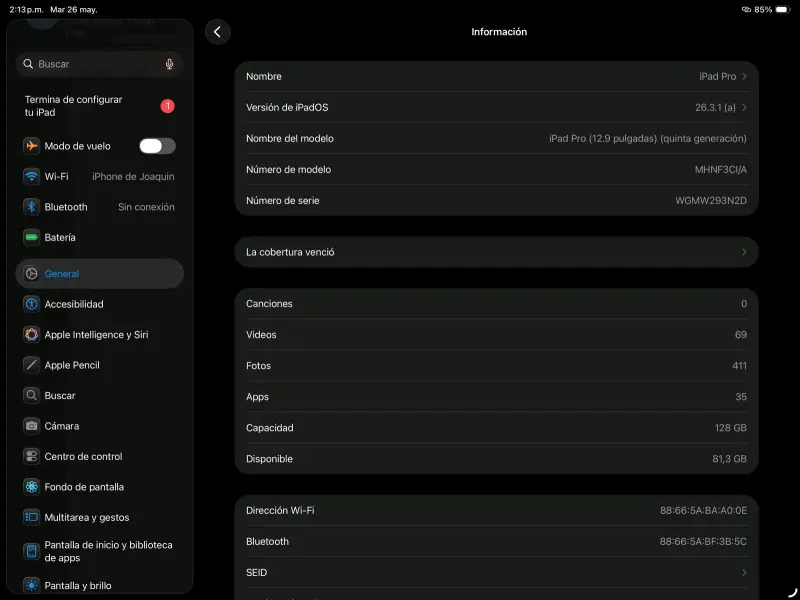Image resolution: width=800 pixels, height=600 pixels.
Task: Open Bluetooth settings in sidebar
Action: [100, 207]
